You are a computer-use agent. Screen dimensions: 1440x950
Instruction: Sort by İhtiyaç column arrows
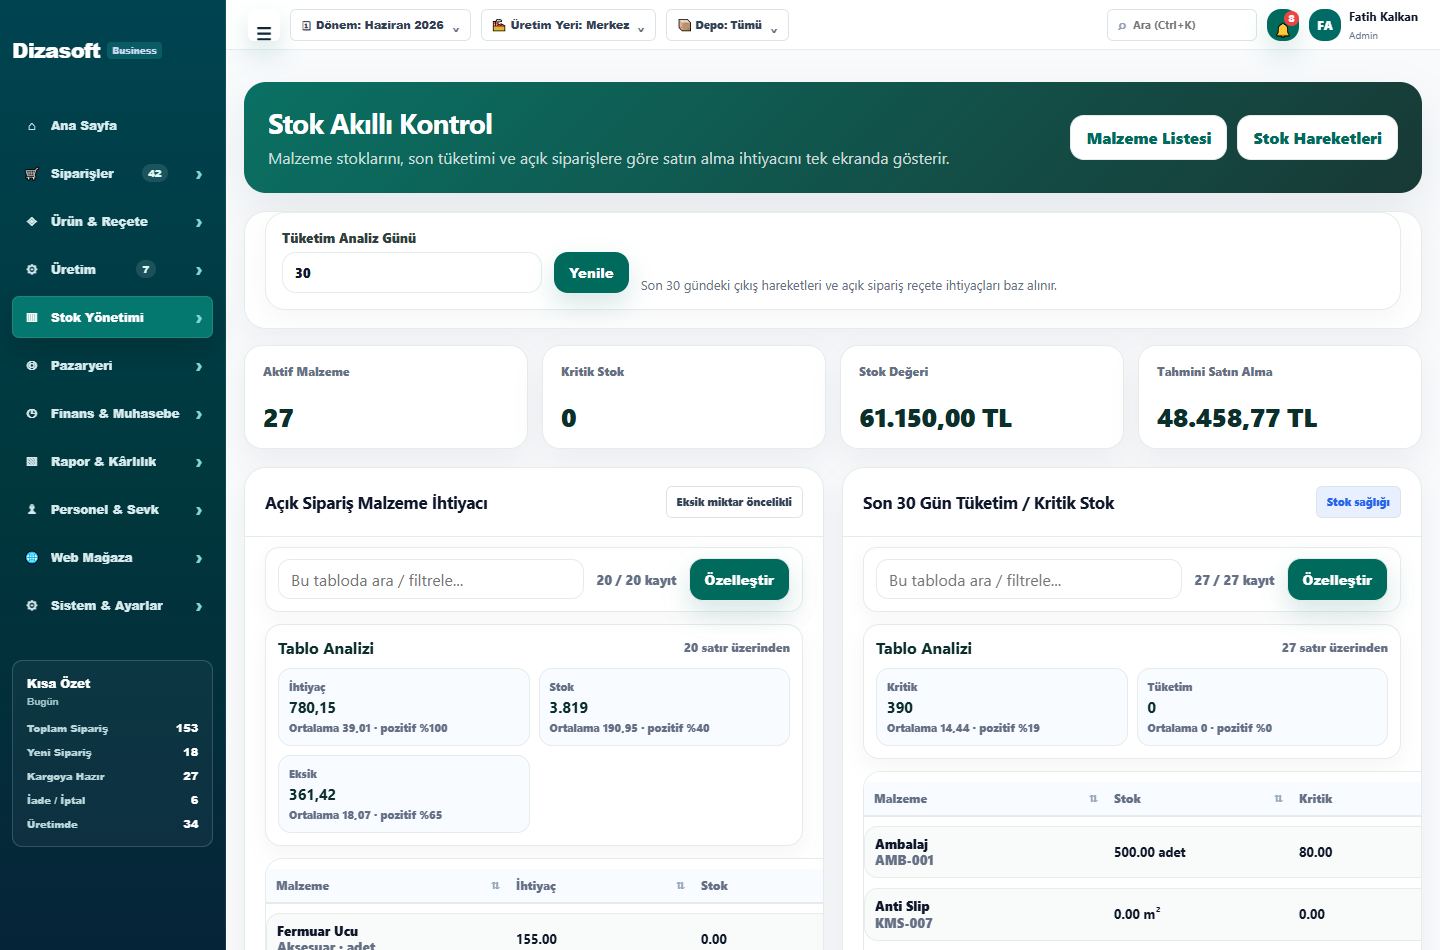[680, 886]
